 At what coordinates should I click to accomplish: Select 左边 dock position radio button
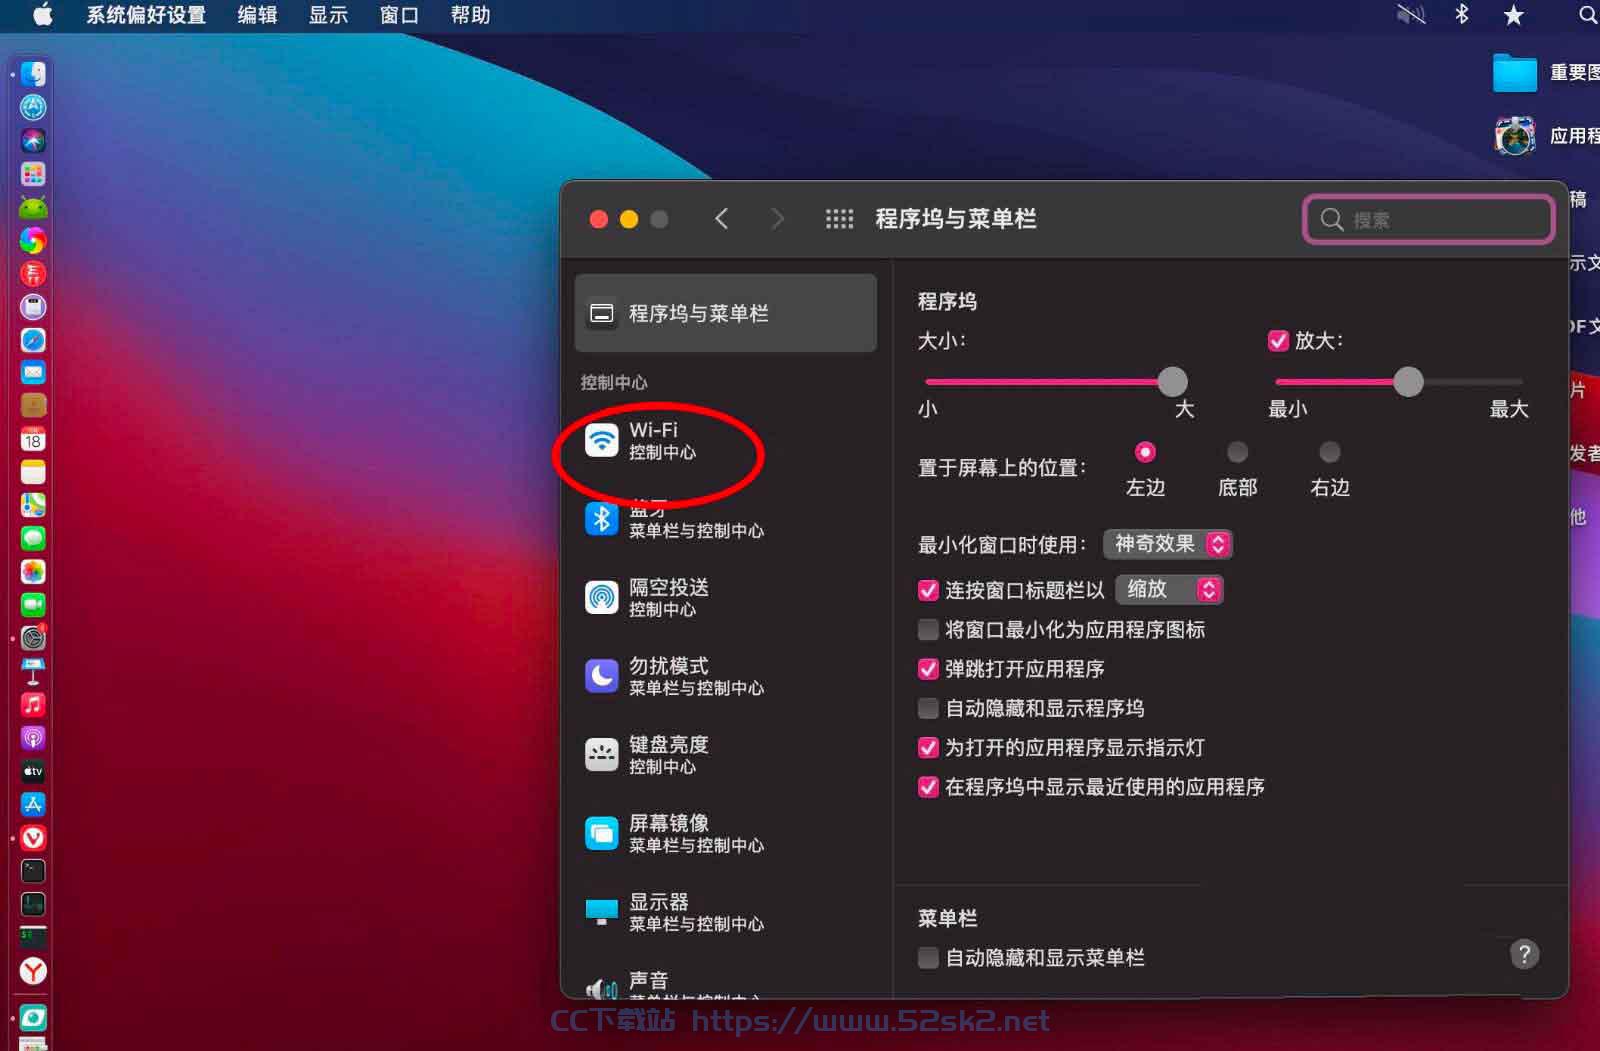pyautogui.click(x=1145, y=452)
